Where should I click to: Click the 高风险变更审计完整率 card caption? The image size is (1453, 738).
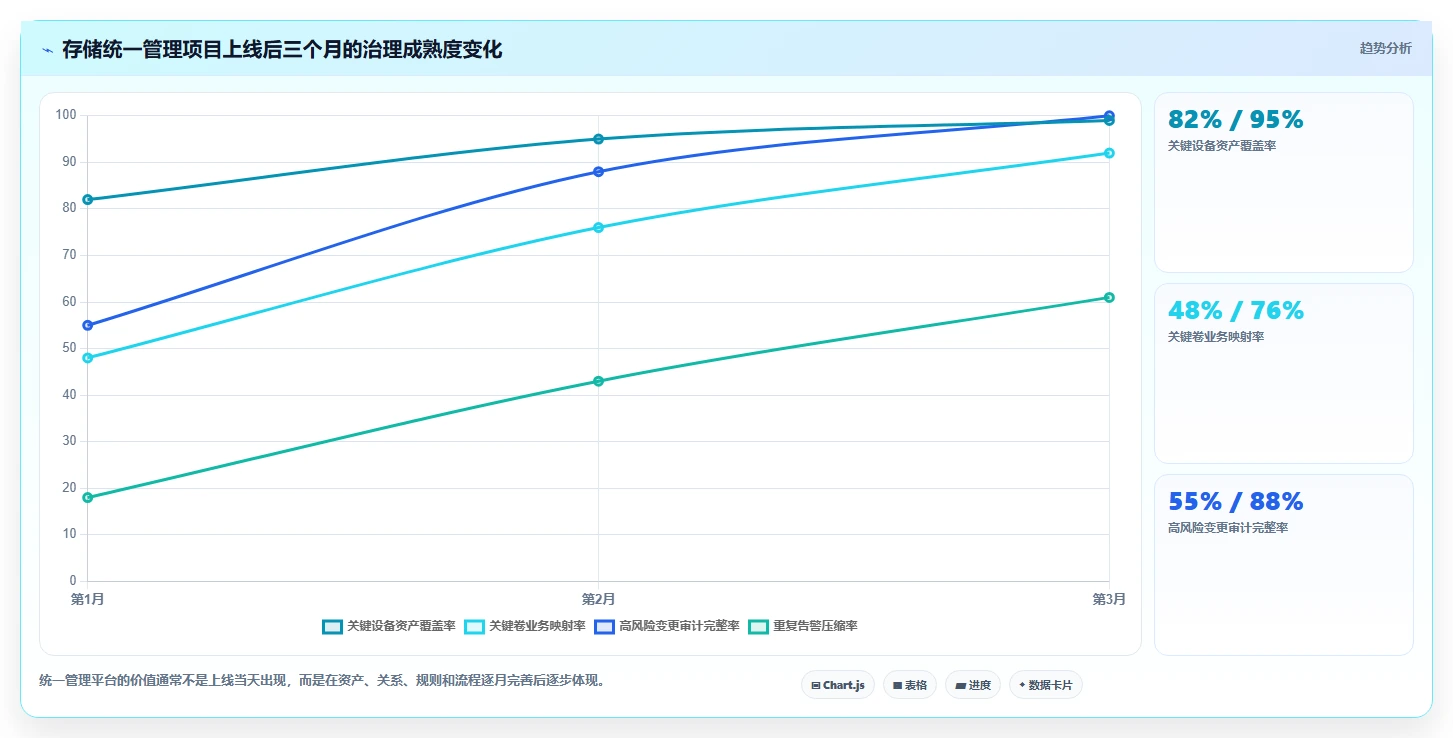coord(1228,527)
